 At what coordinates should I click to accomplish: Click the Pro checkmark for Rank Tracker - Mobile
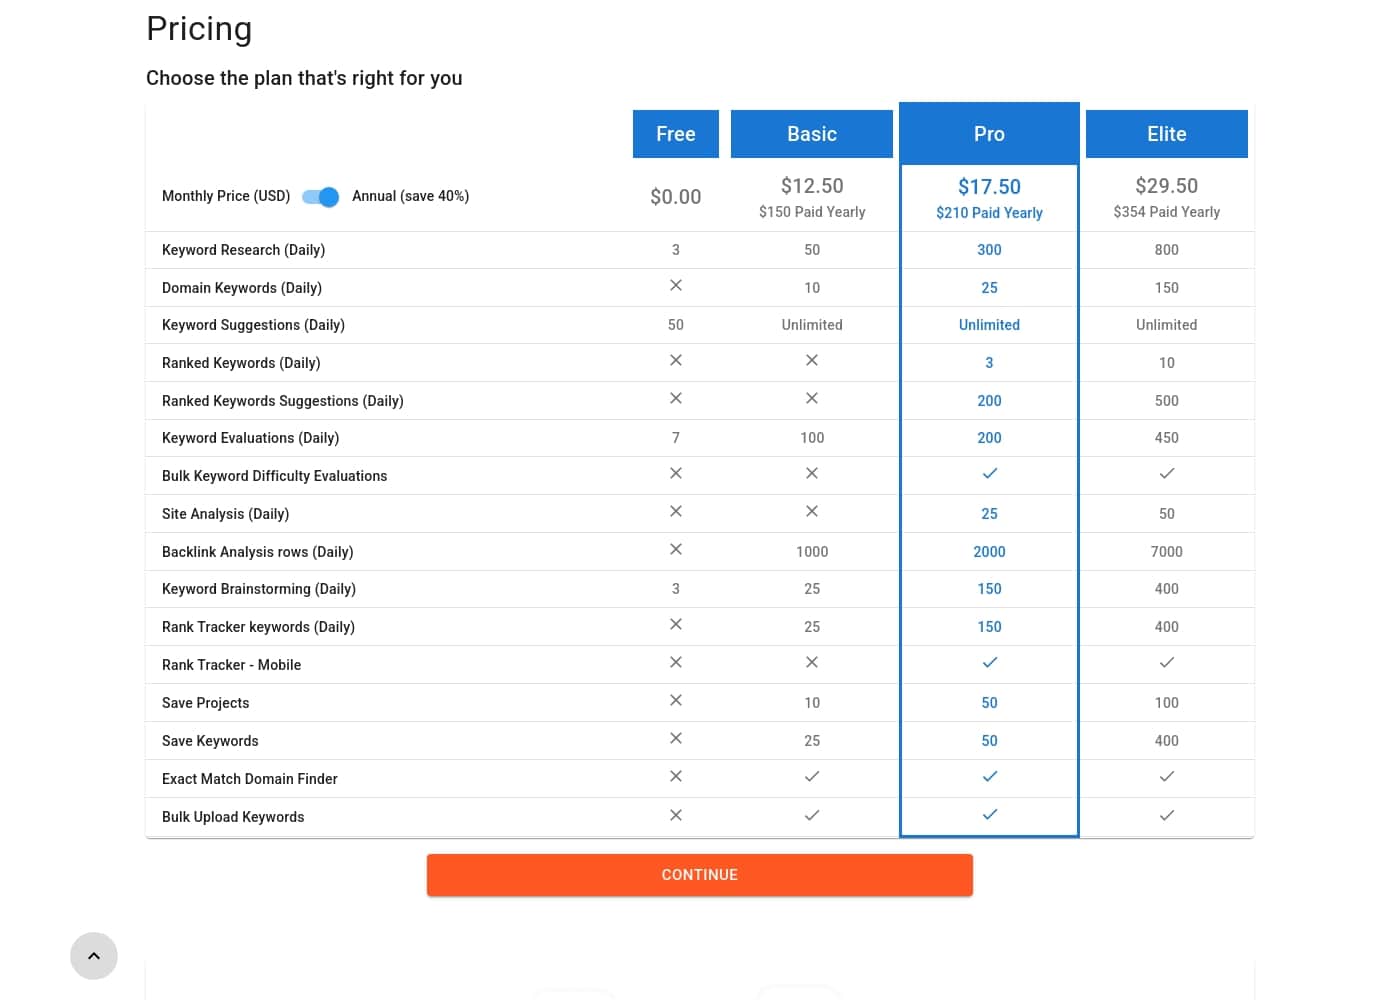(990, 663)
